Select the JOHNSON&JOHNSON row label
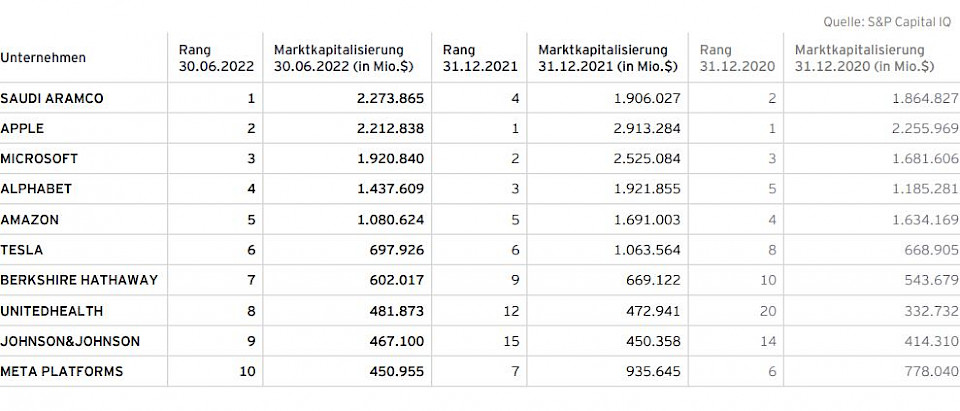Screen dimensions: 960x411 70,342
